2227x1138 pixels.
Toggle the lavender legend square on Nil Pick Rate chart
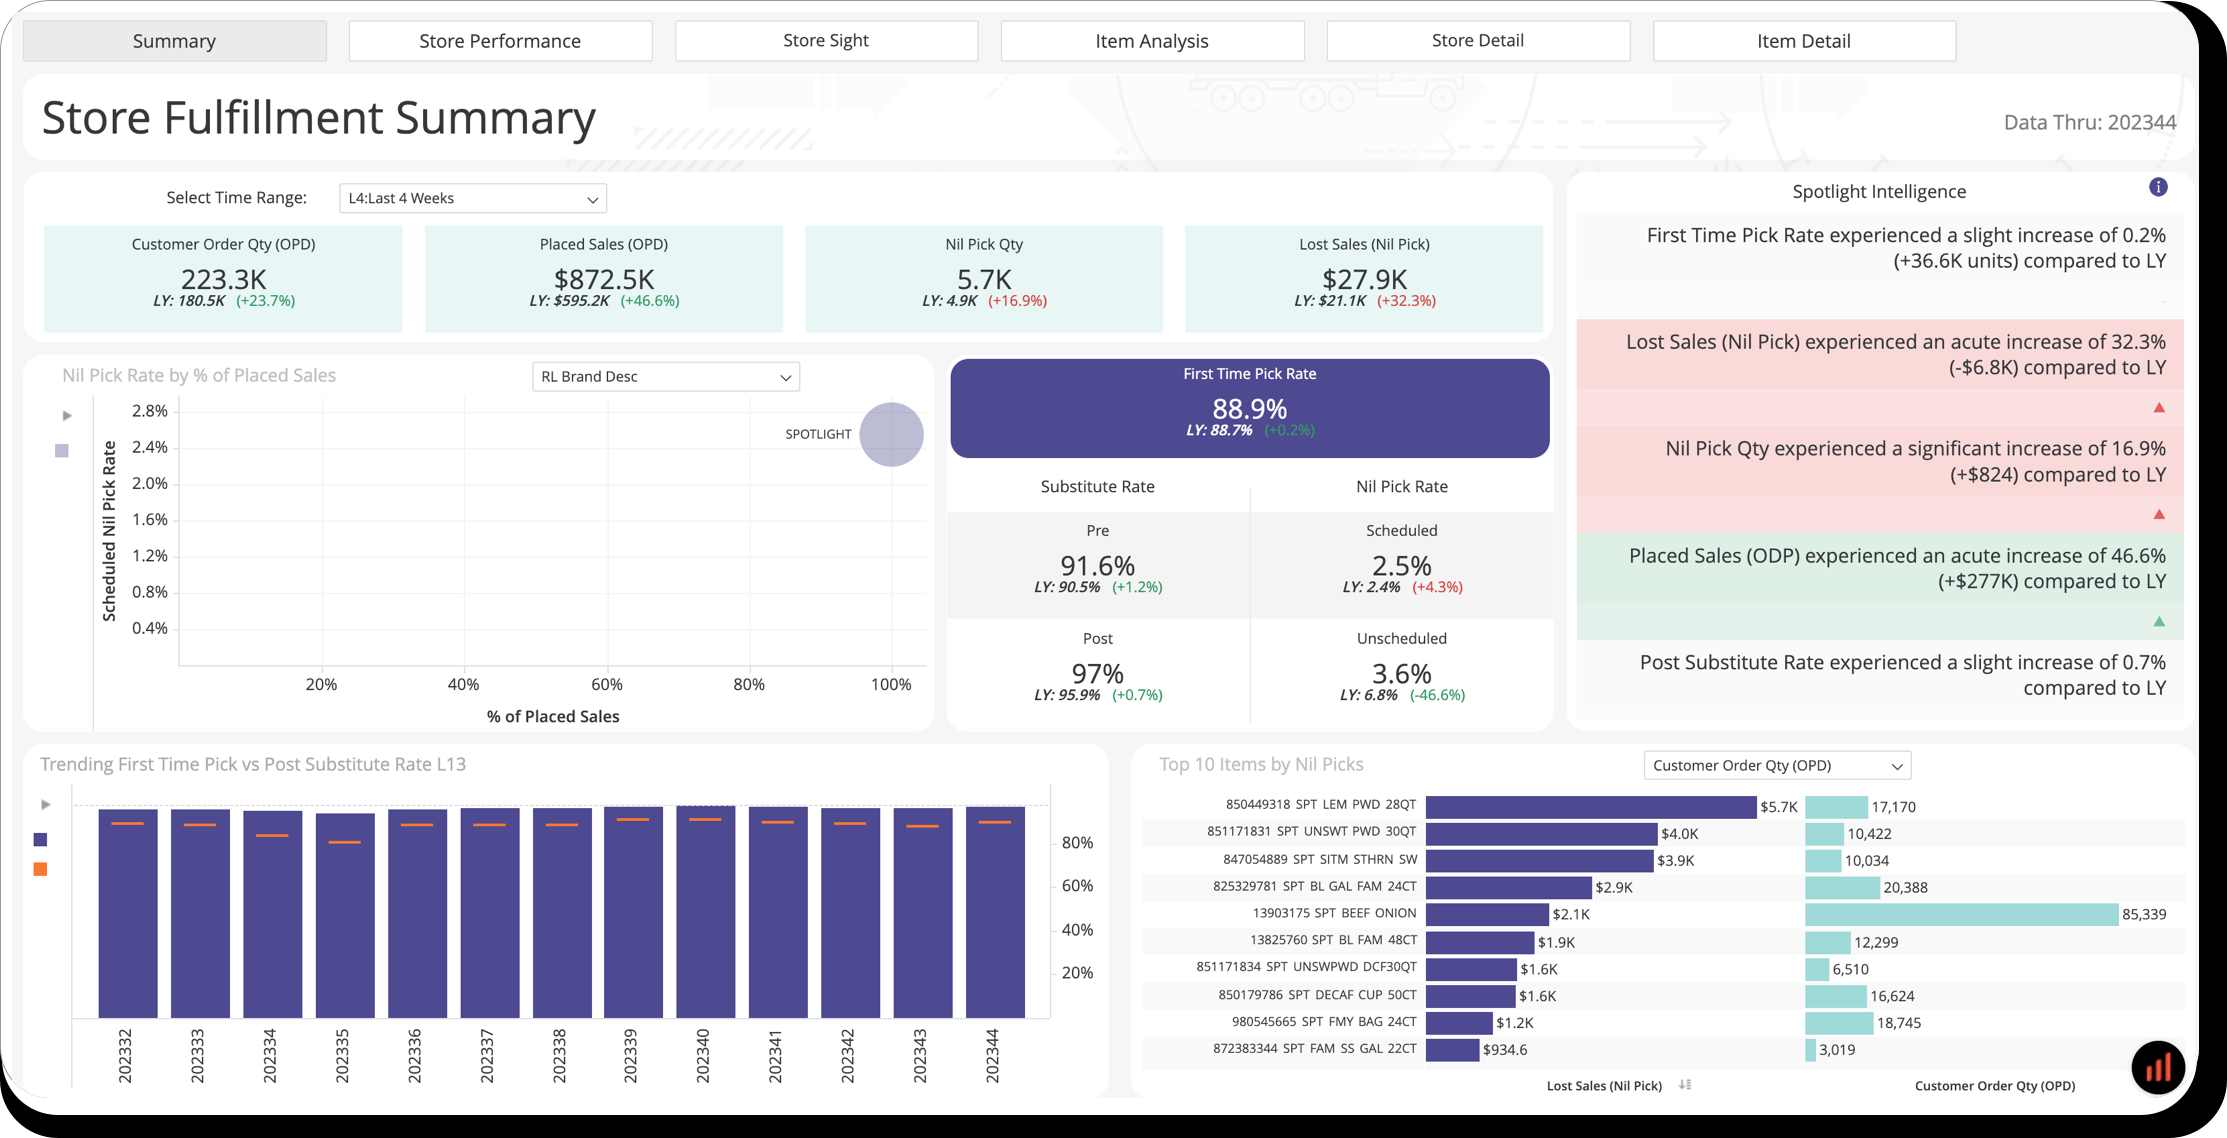tap(61, 450)
